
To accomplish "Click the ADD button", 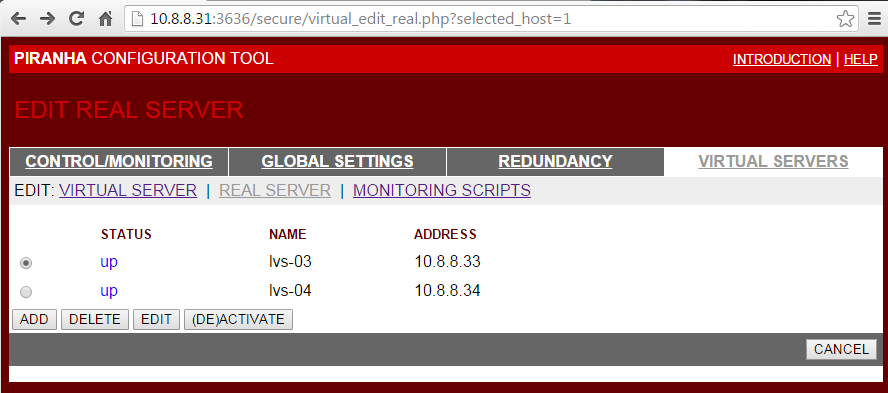I will click(34, 319).
